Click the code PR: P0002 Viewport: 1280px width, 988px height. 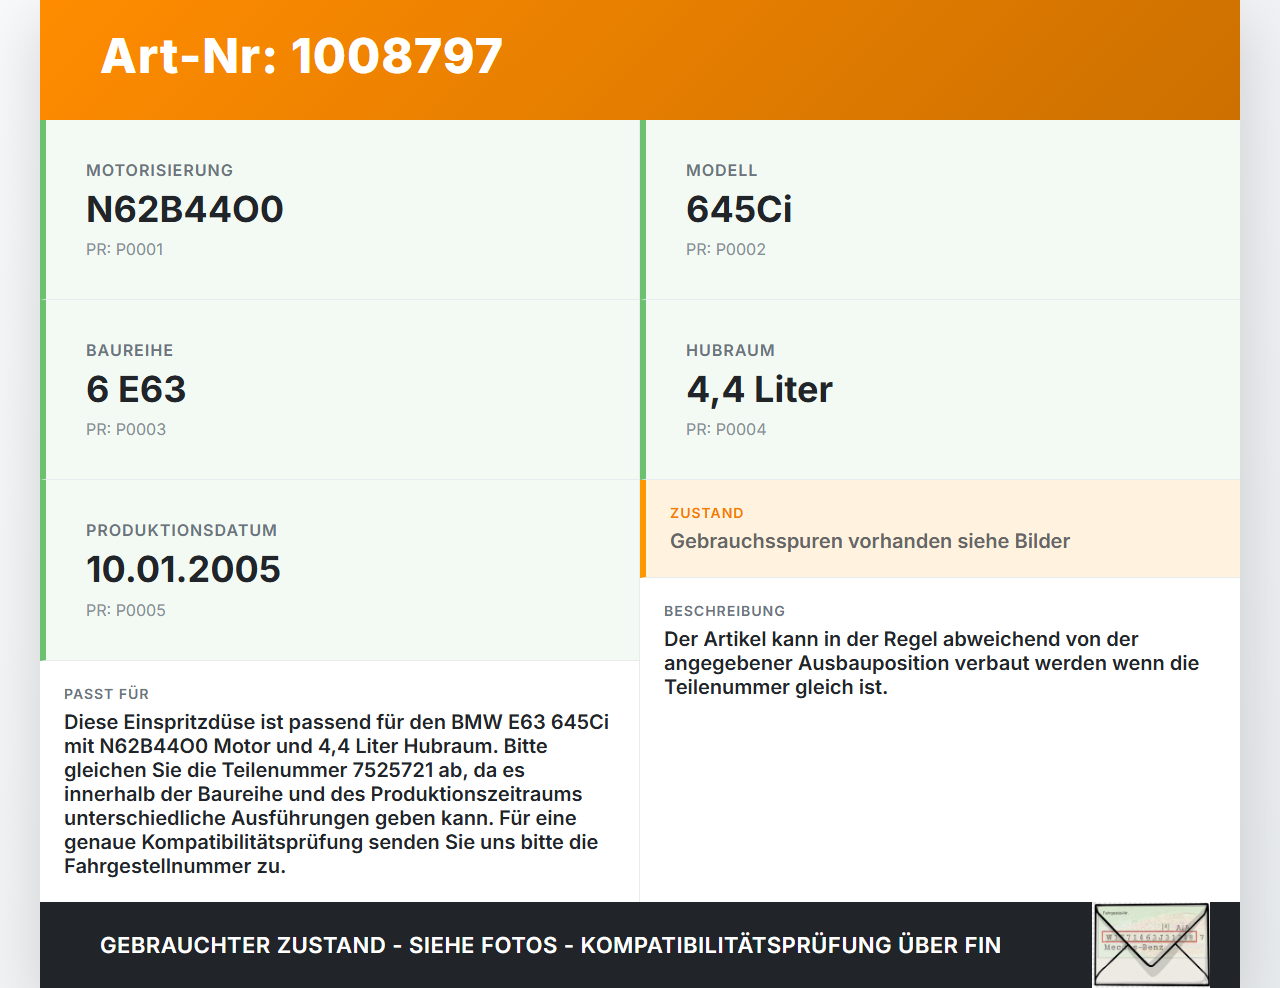(726, 250)
